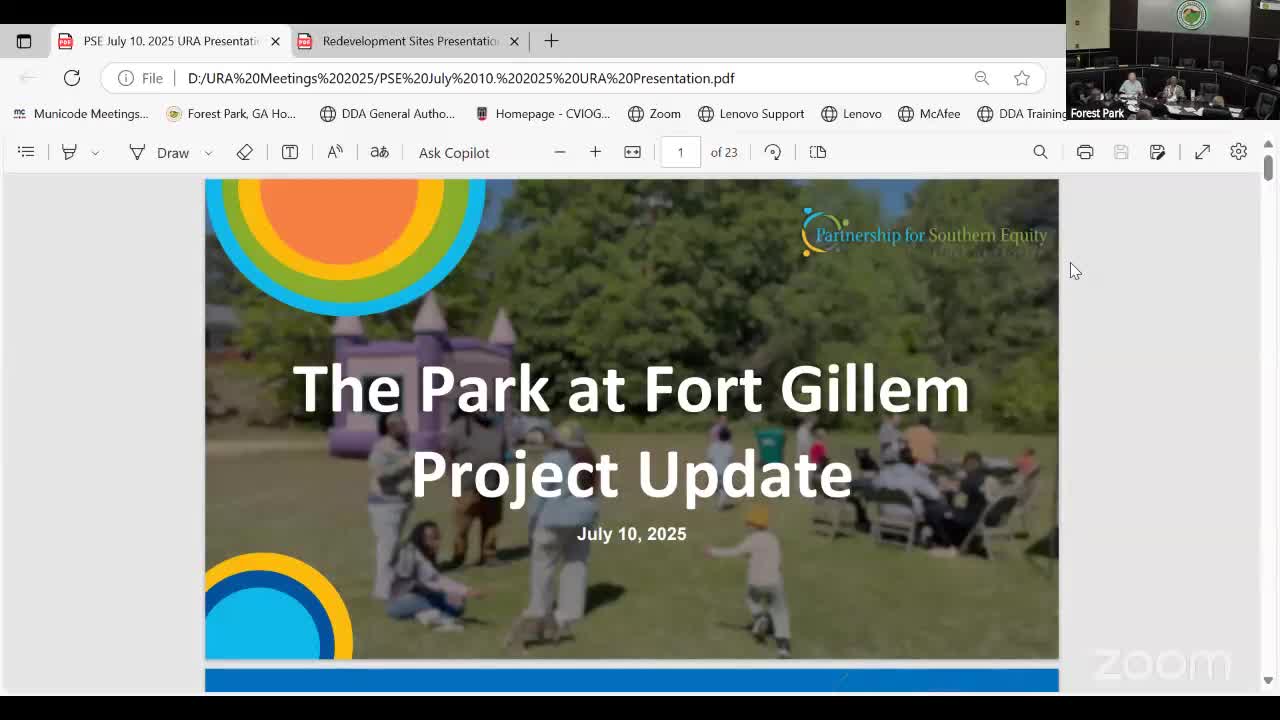Expand the Draw tool options dropdown

208,153
